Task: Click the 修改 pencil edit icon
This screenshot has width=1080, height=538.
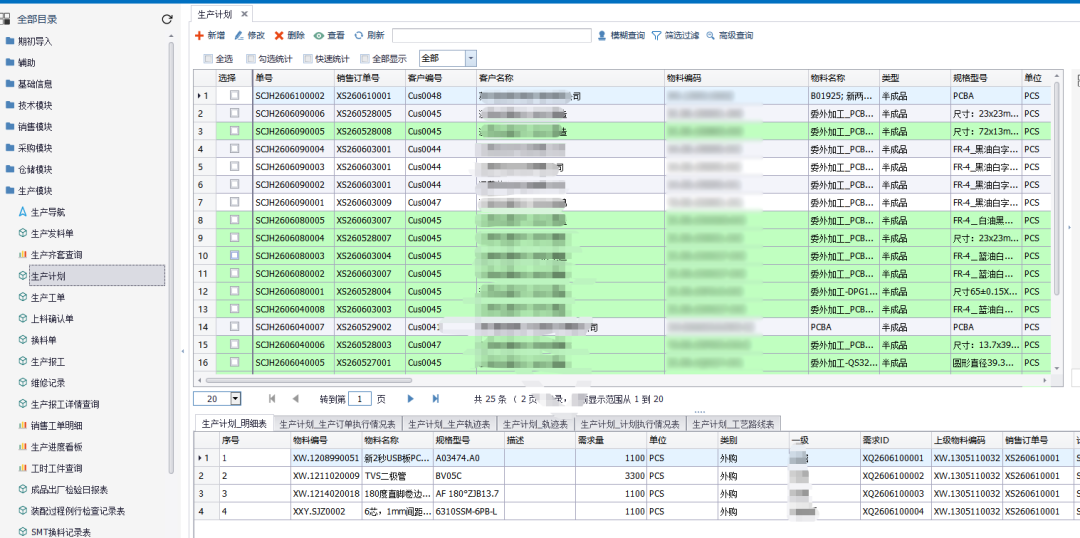Action: [239, 35]
